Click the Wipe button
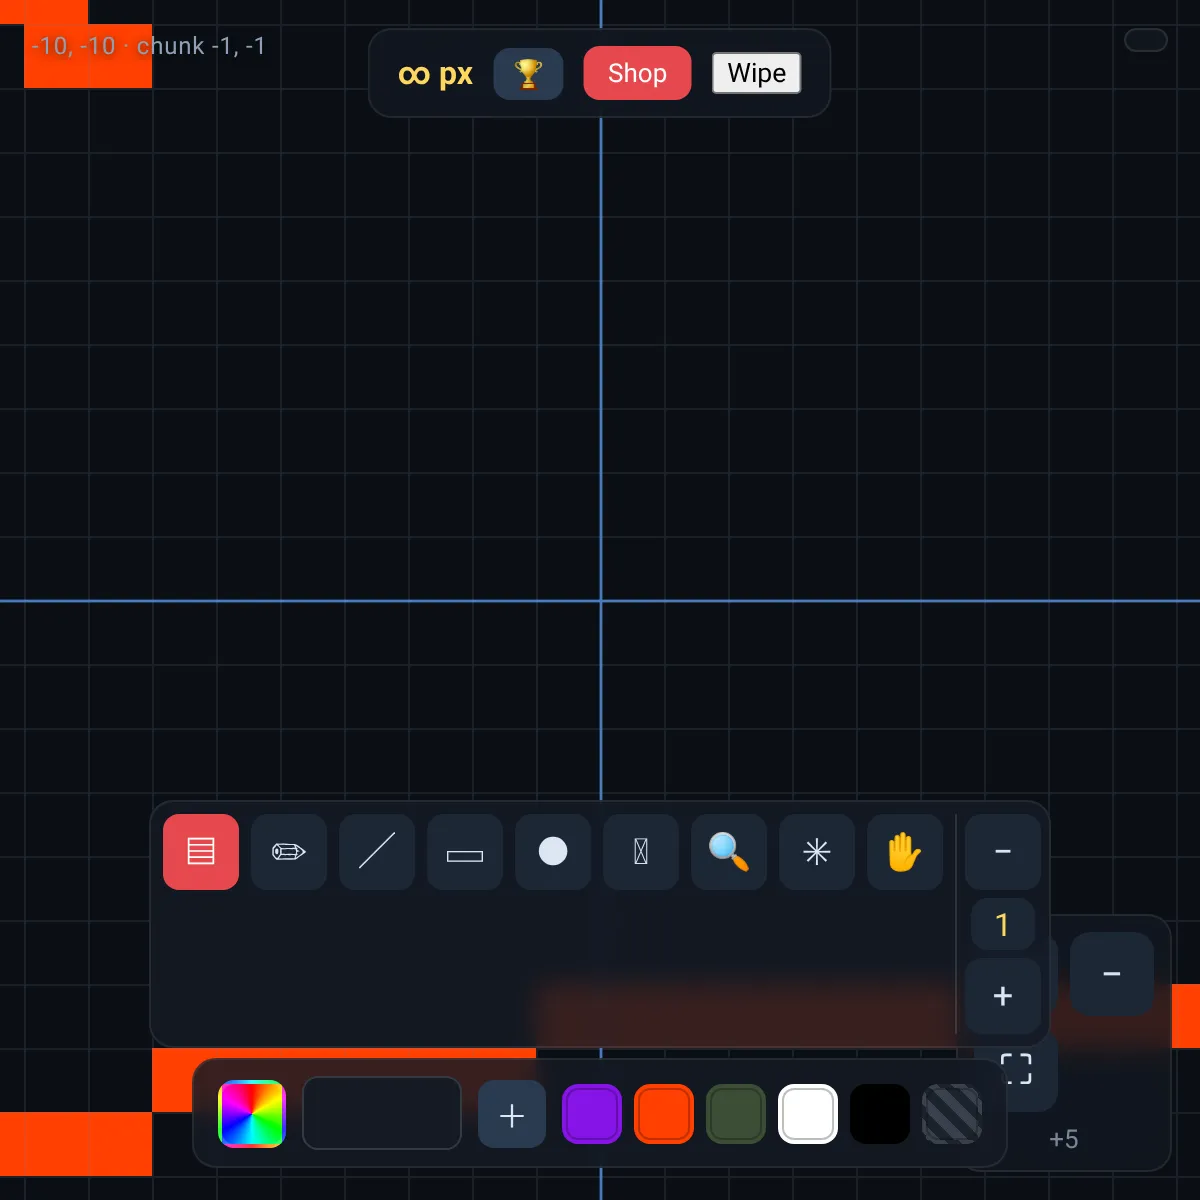 tap(757, 73)
